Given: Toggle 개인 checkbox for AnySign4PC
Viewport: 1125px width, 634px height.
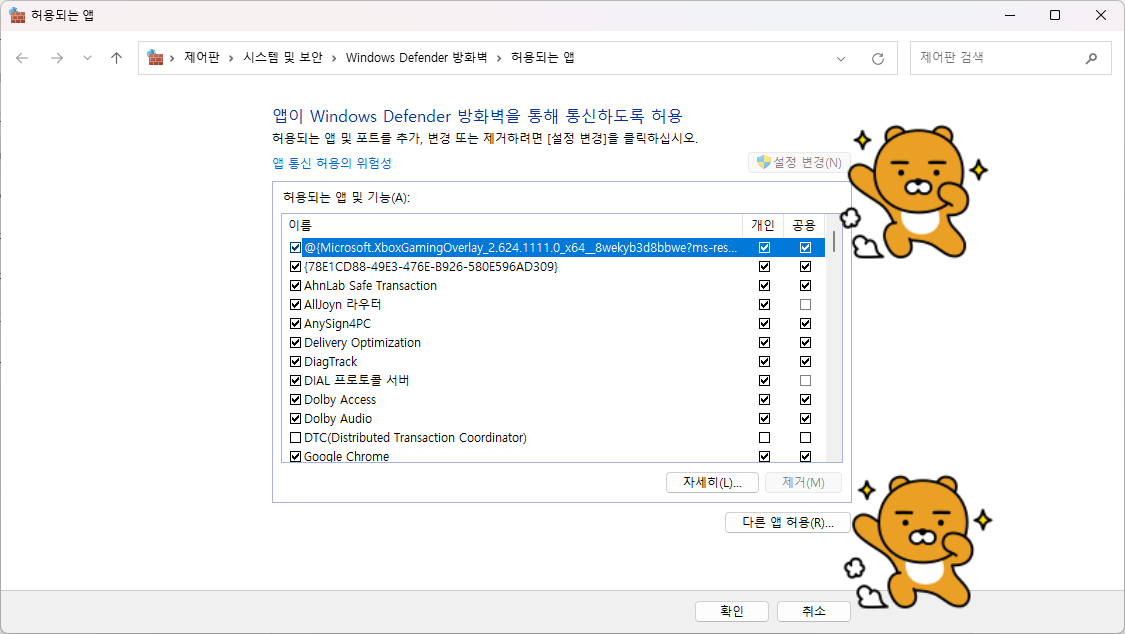Looking at the screenshot, I should pyautogui.click(x=764, y=323).
